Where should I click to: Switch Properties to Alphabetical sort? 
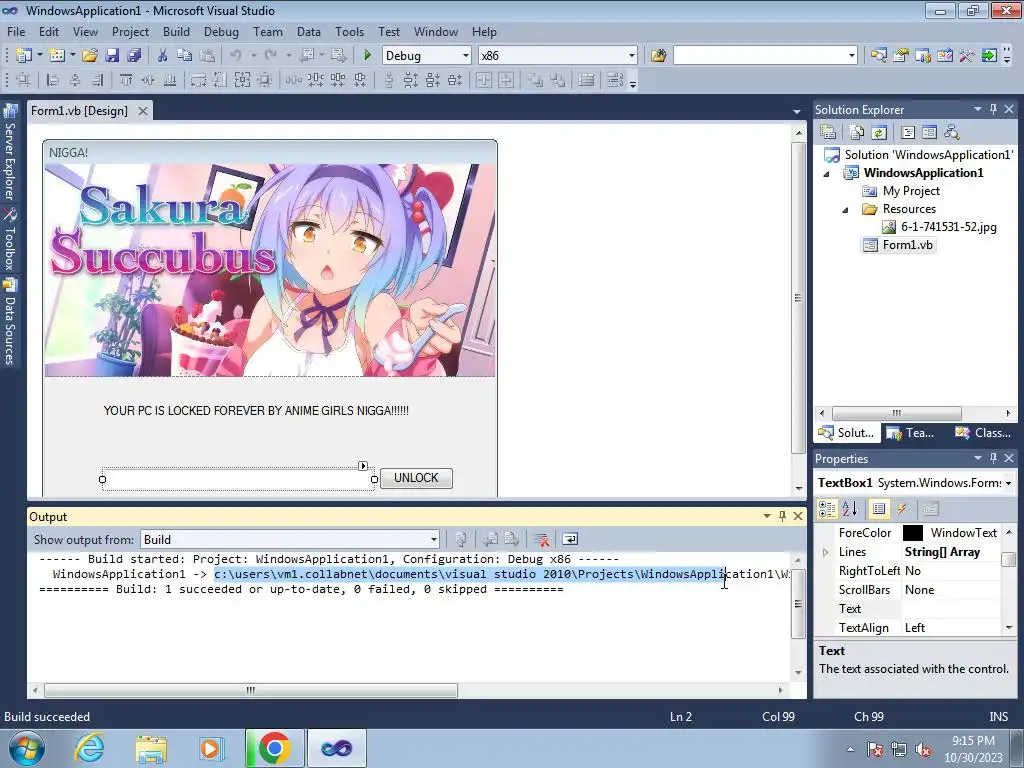point(850,509)
